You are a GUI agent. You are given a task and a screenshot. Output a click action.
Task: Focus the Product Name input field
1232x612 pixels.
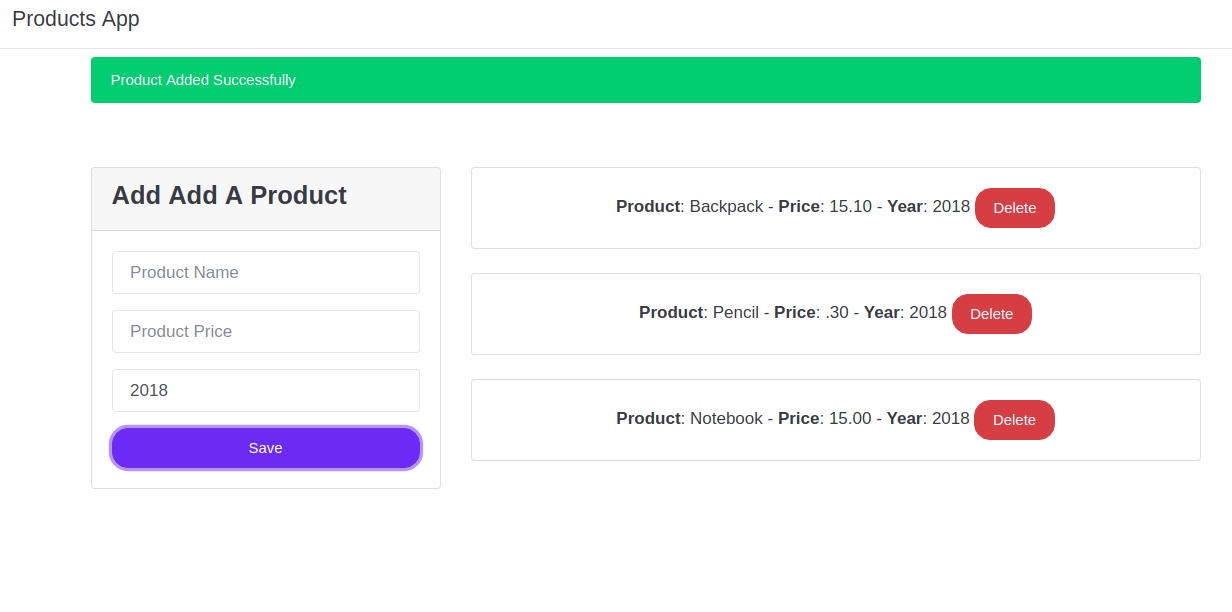point(266,272)
